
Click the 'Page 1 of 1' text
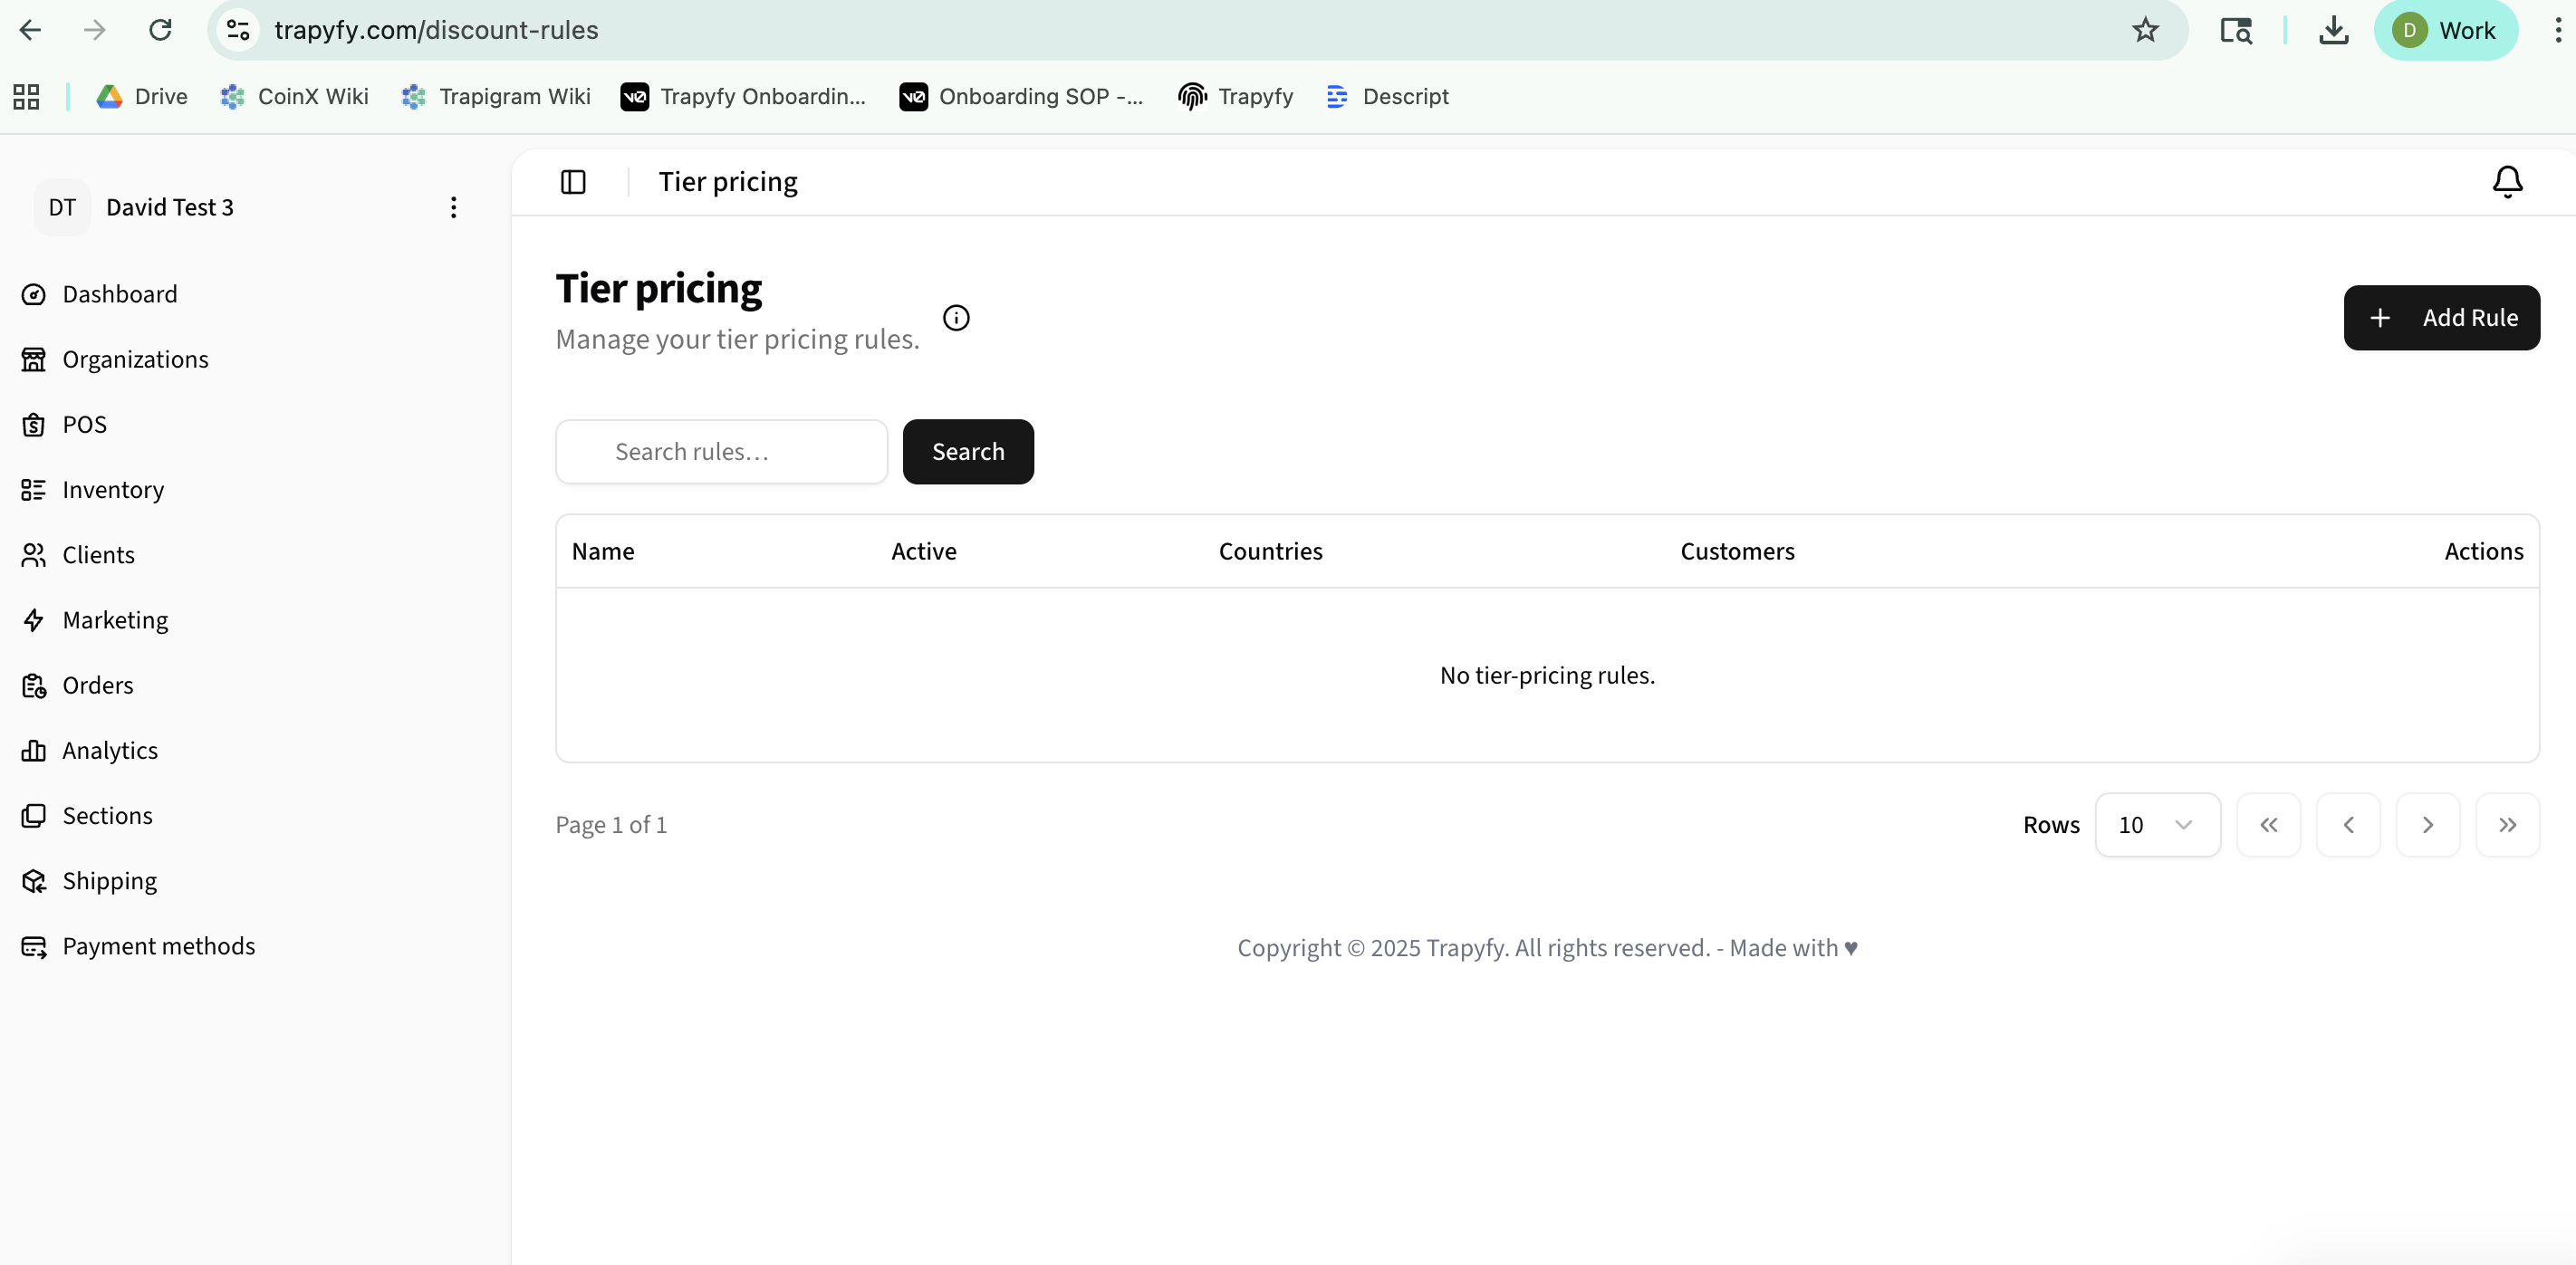[611, 825]
